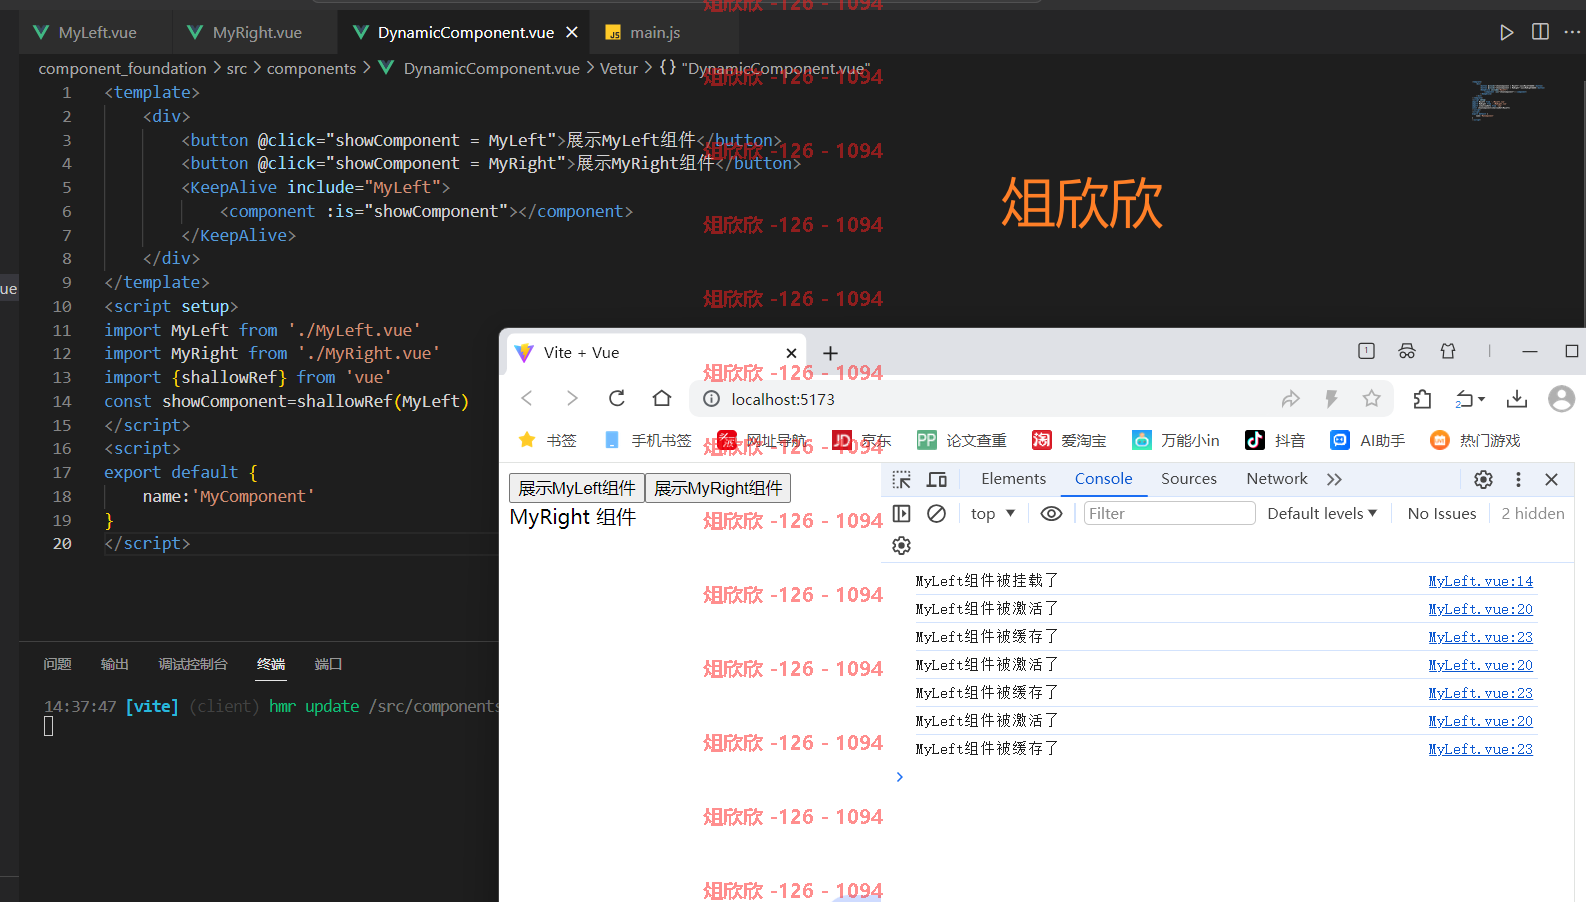Open a new browser tab

(x=830, y=353)
